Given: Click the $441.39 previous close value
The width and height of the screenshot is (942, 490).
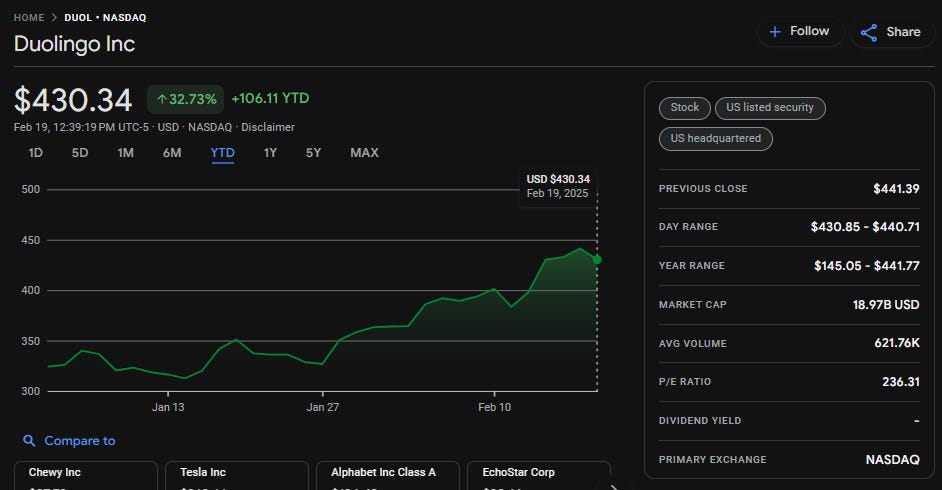Looking at the screenshot, I should (896, 189).
